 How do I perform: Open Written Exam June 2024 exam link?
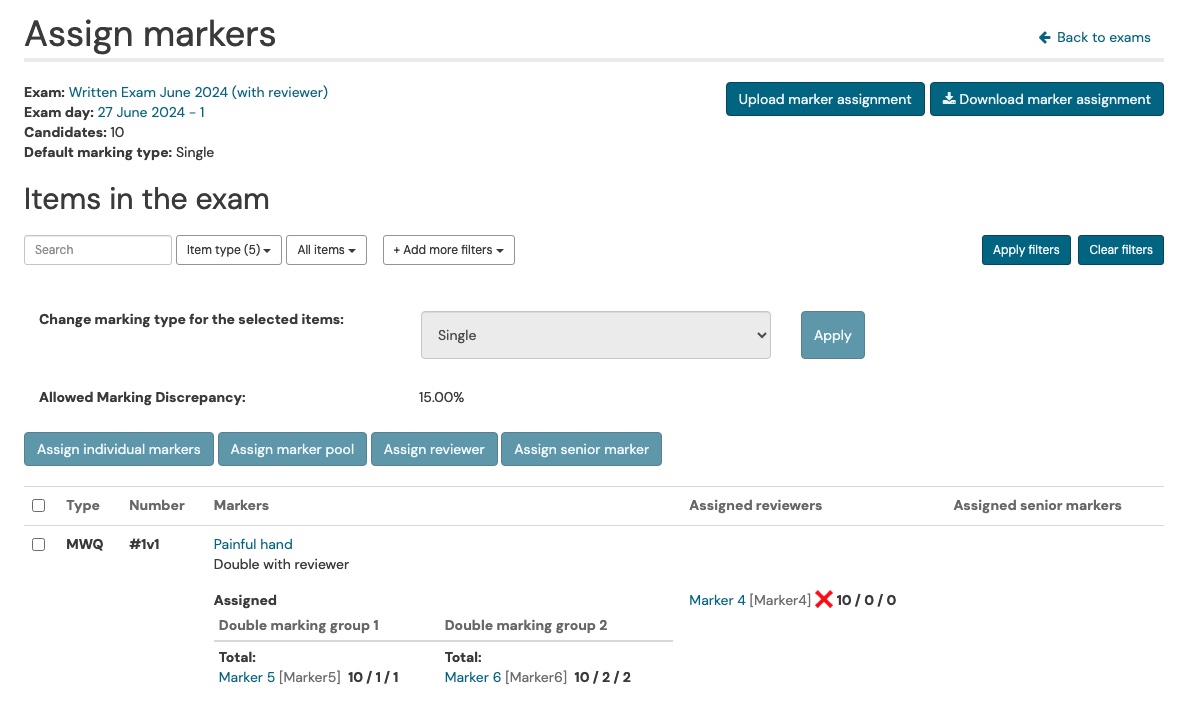click(x=198, y=92)
